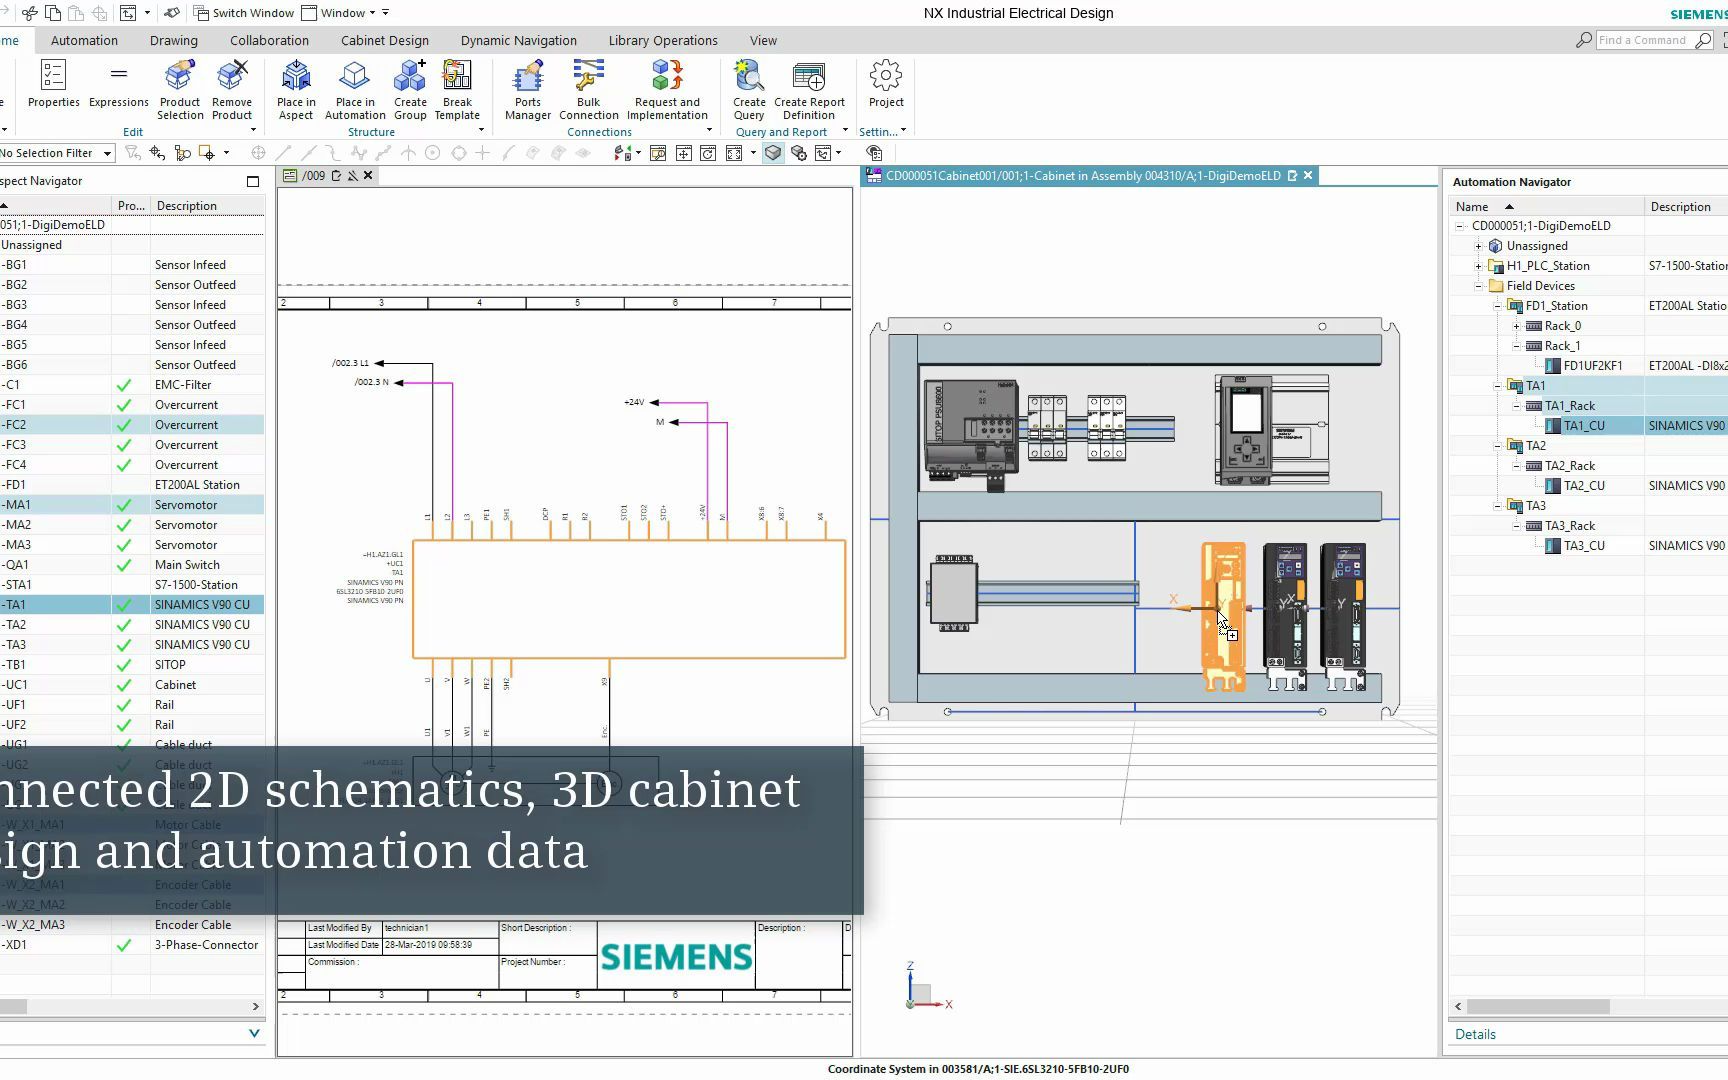The height and width of the screenshot is (1080, 1728).
Task: Start the Create Query command
Action: pyautogui.click(x=749, y=90)
